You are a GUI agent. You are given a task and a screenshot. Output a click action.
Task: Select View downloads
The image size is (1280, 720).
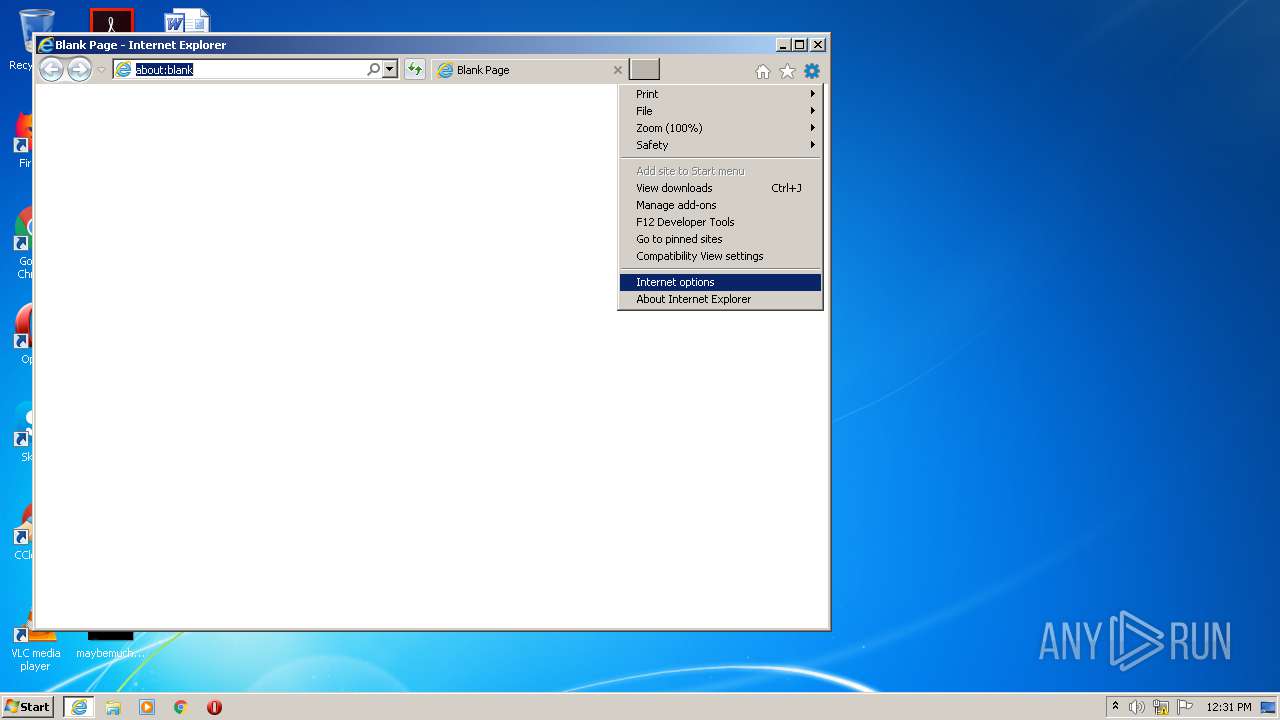[x=720, y=188]
